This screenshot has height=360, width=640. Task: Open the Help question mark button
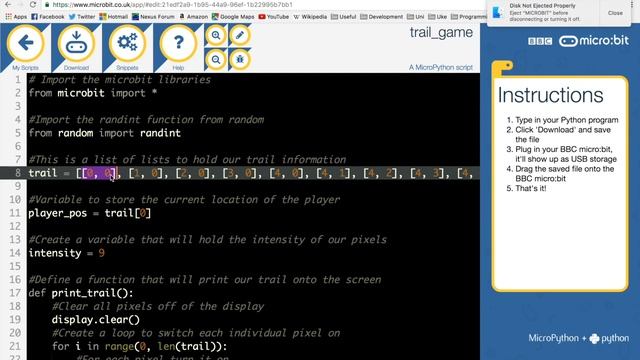(x=178, y=43)
